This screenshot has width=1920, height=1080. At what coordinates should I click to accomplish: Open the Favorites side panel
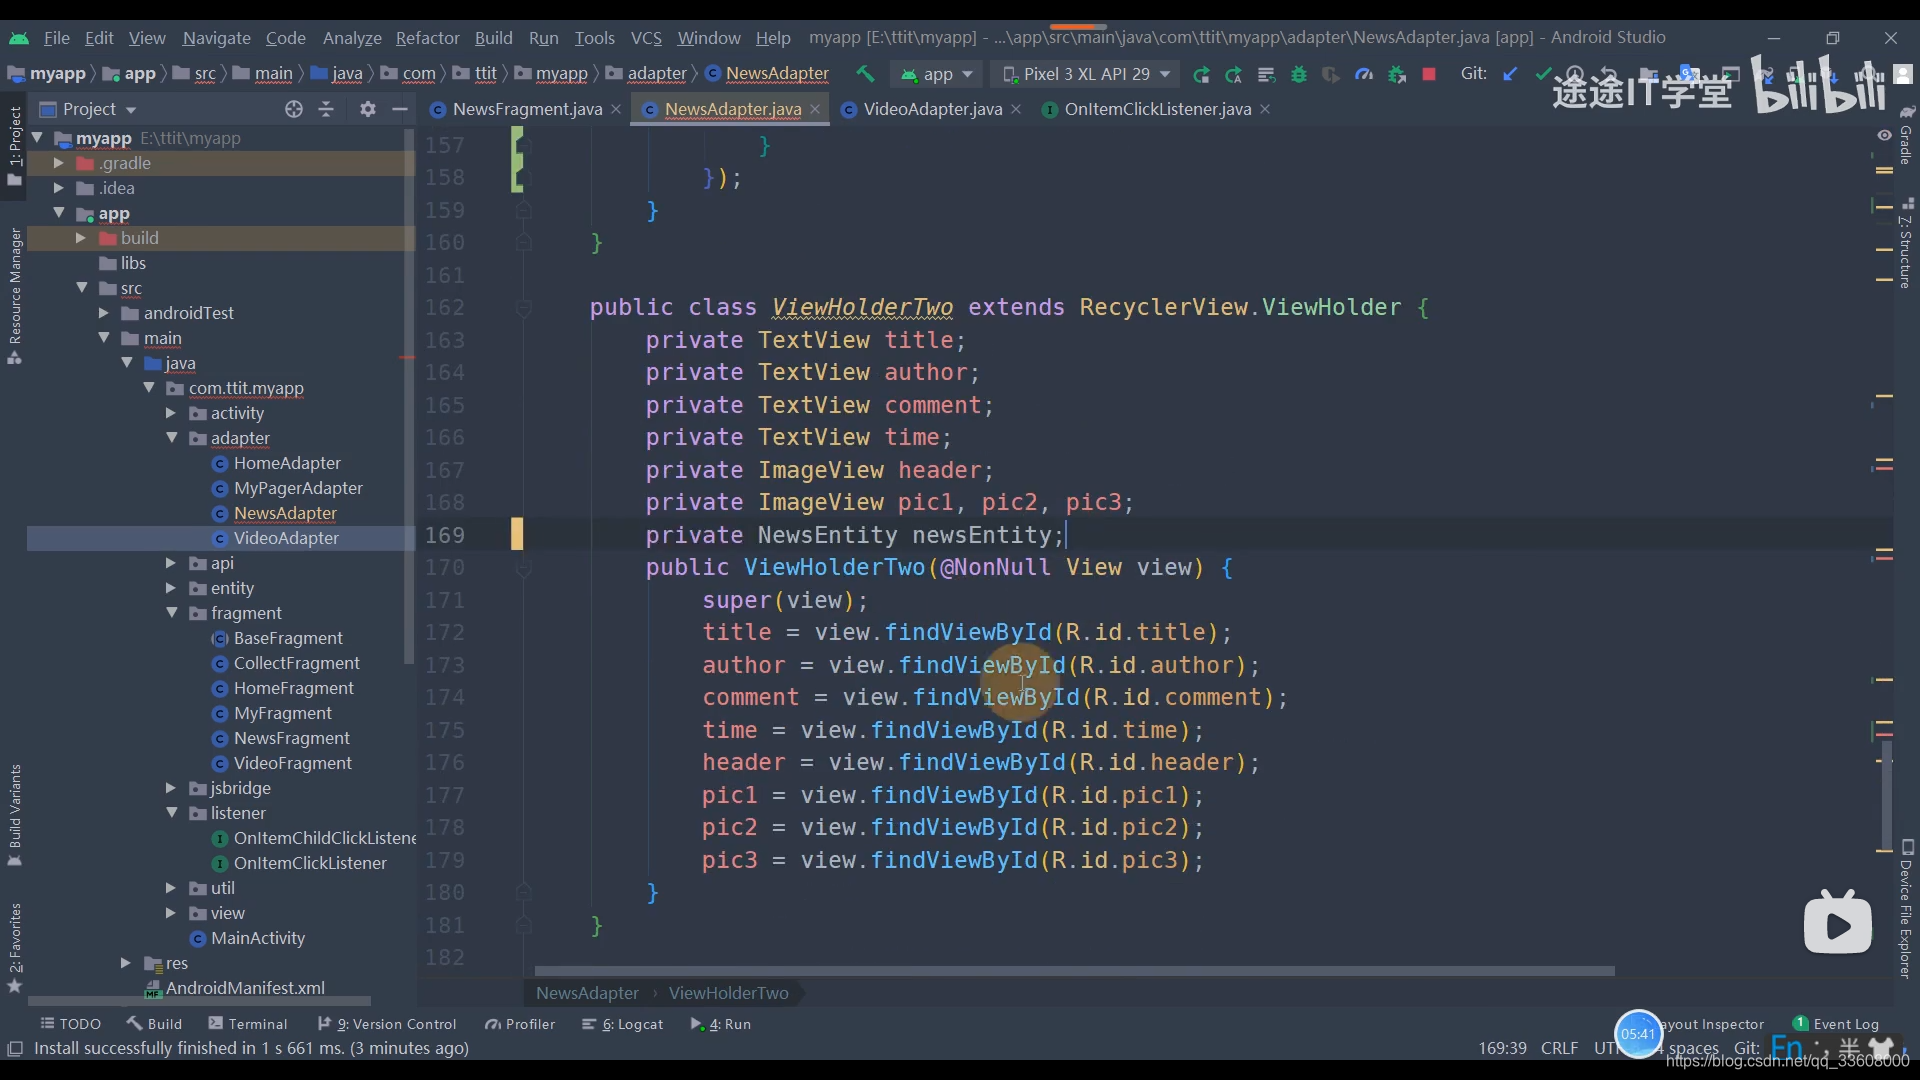click(14, 947)
